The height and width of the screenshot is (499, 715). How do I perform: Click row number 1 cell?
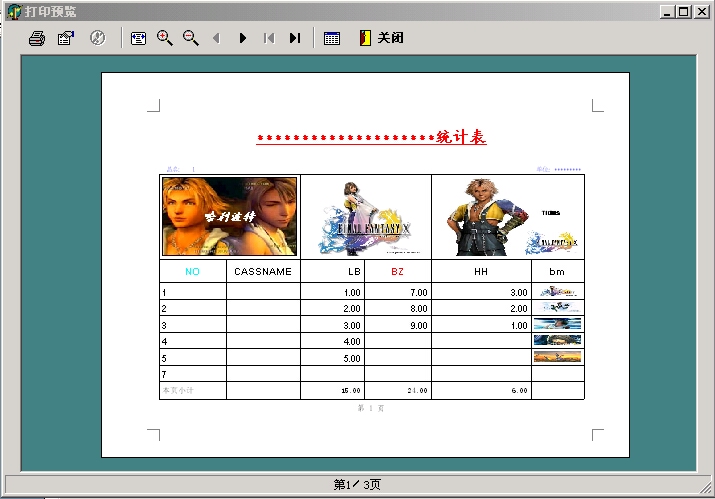tap(193, 292)
